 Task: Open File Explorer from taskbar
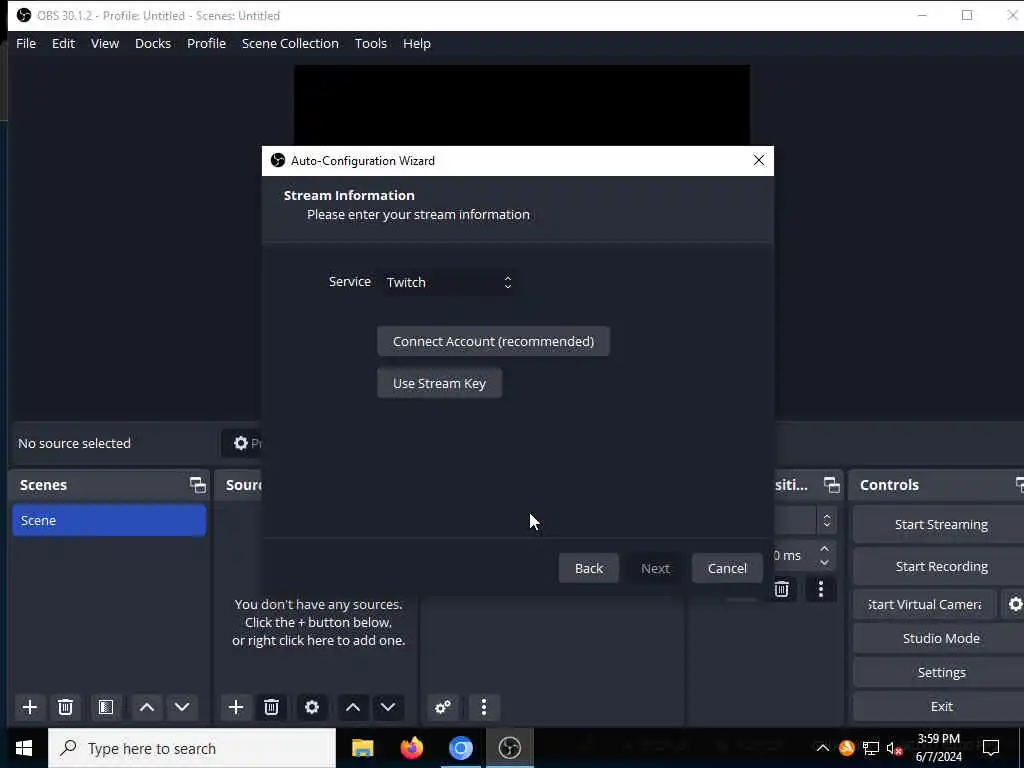[362, 748]
